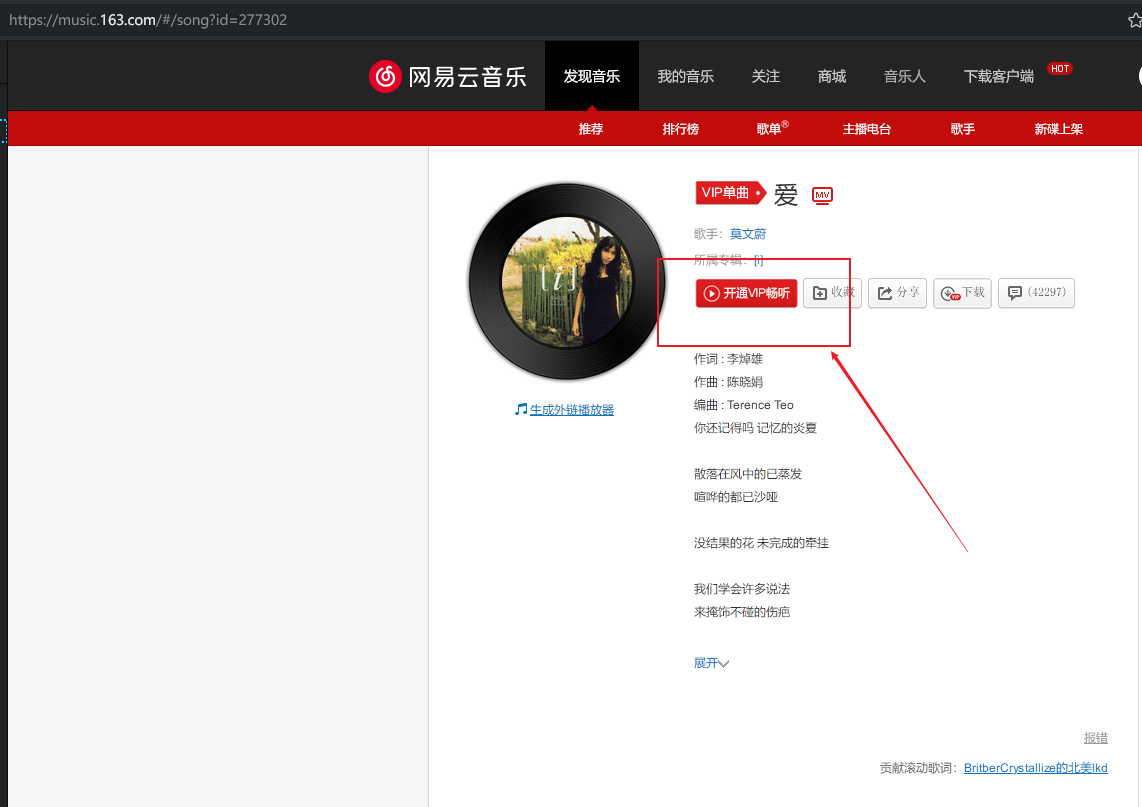This screenshot has height=807, width=1142.
Task: Open the album link [i]
Action: (758, 260)
